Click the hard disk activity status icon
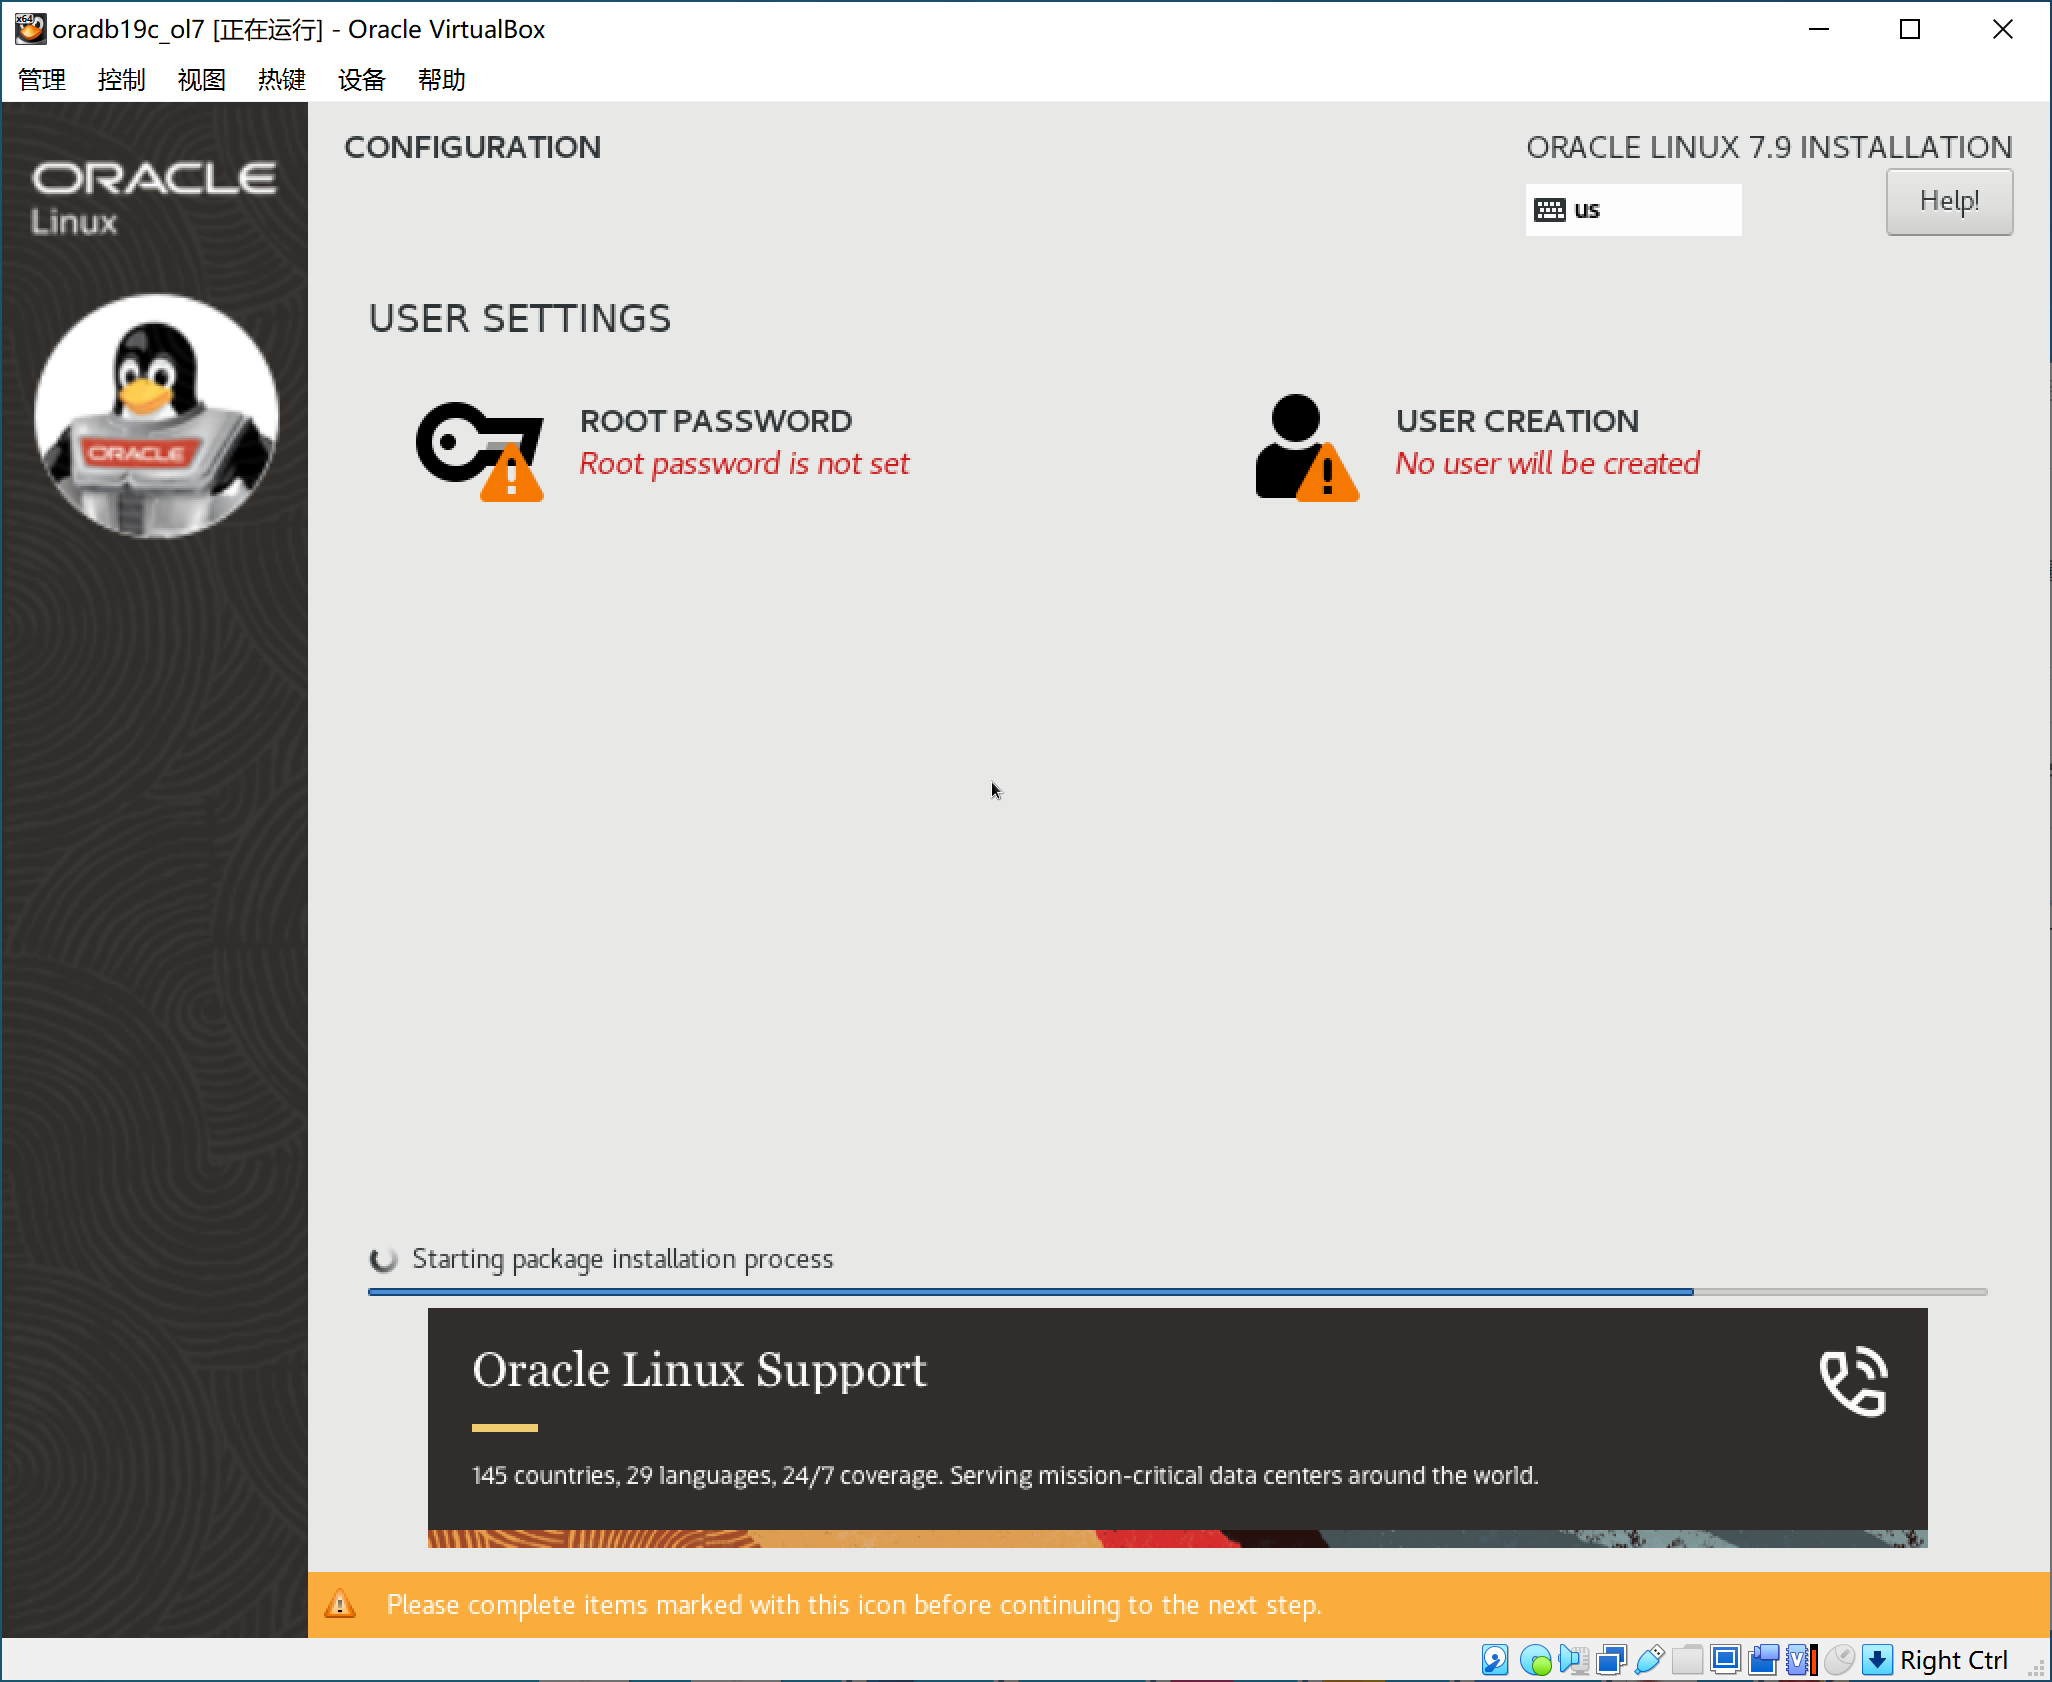 click(1495, 1660)
